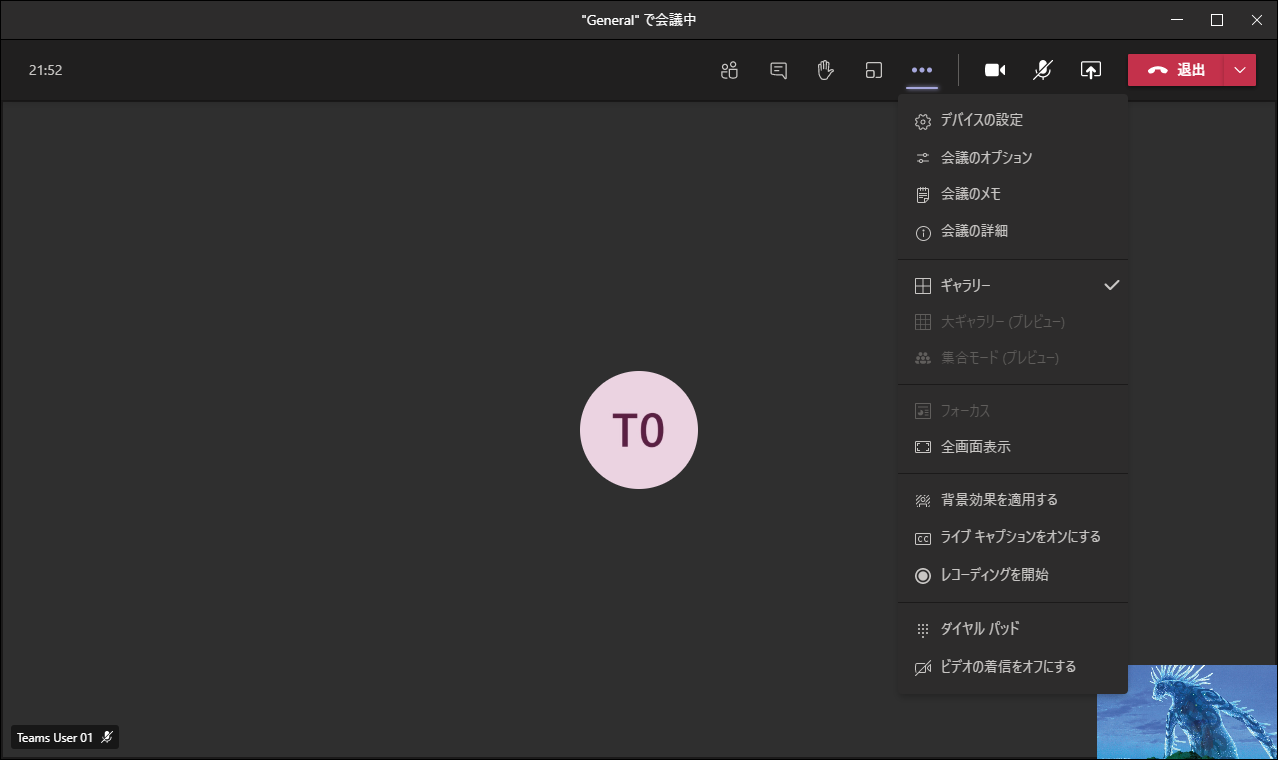Screen dimensions: 1278x760
Task: Open the share content tray
Action: click(x=1090, y=70)
